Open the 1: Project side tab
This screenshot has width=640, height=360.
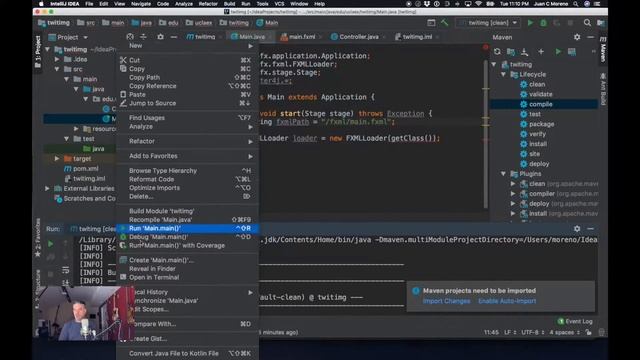click(x=38, y=52)
